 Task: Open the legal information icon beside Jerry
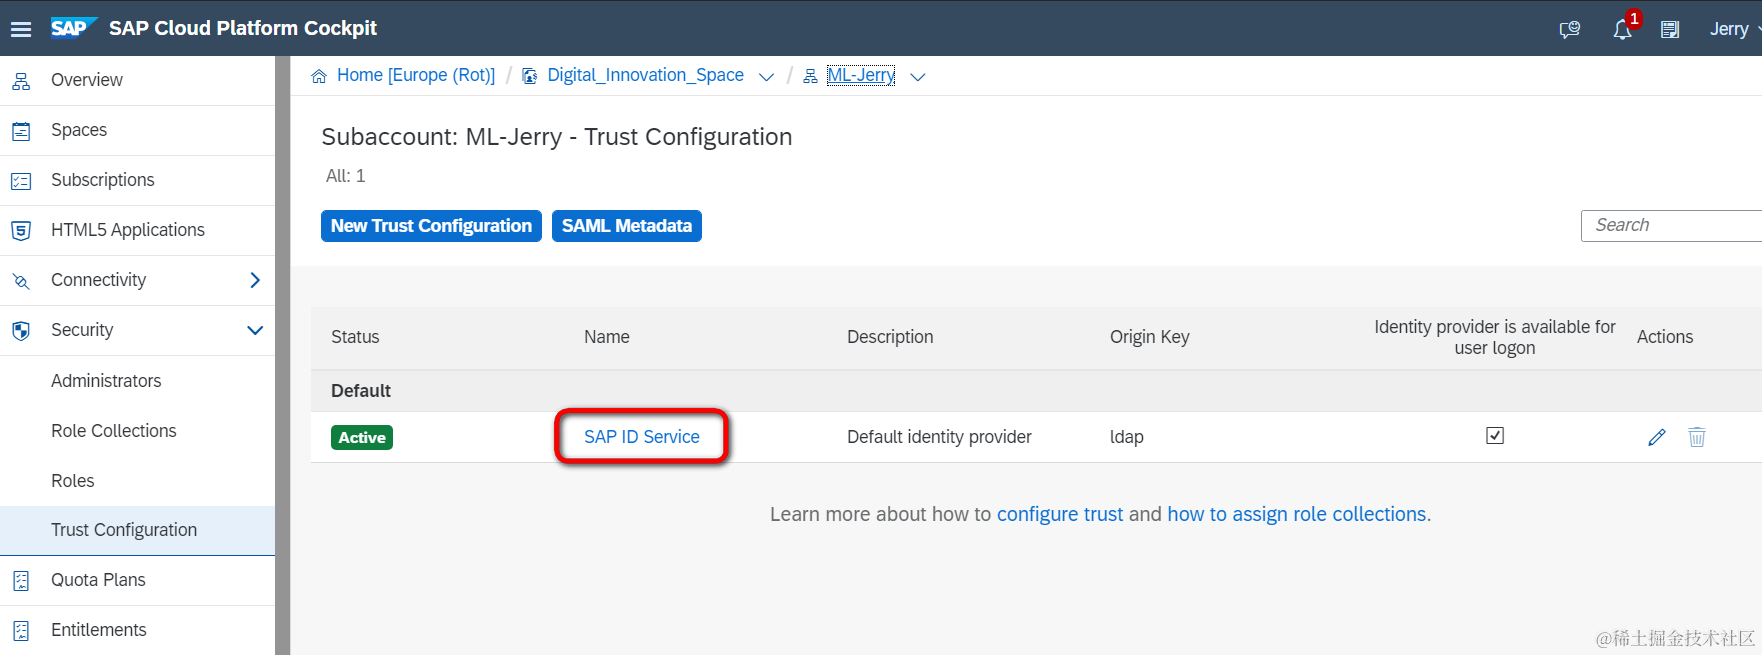click(x=1670, y=30)
